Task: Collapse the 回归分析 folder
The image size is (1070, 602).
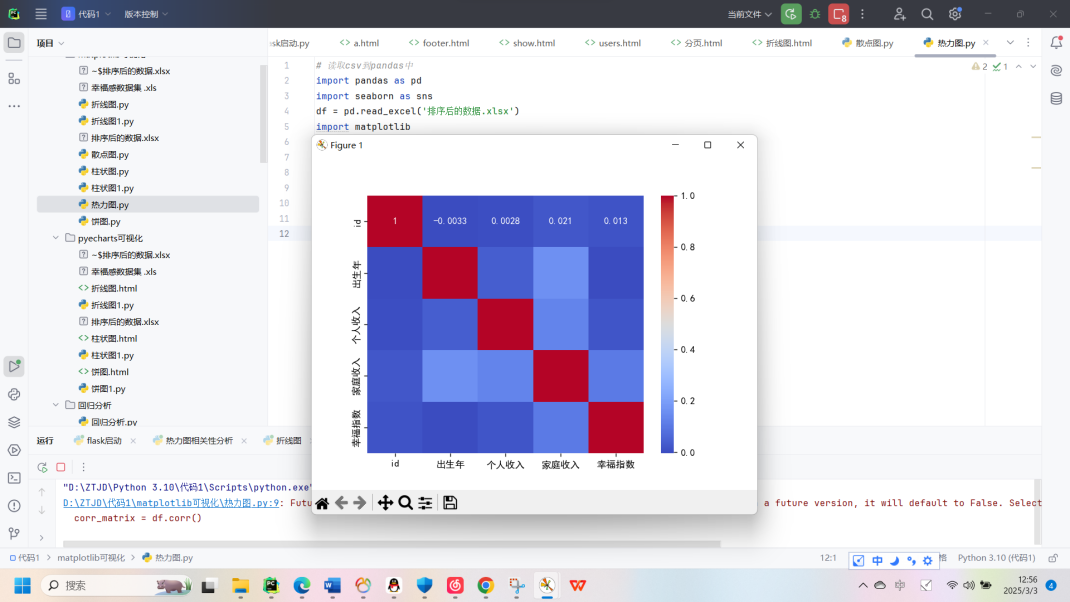Action: [56, 405]
